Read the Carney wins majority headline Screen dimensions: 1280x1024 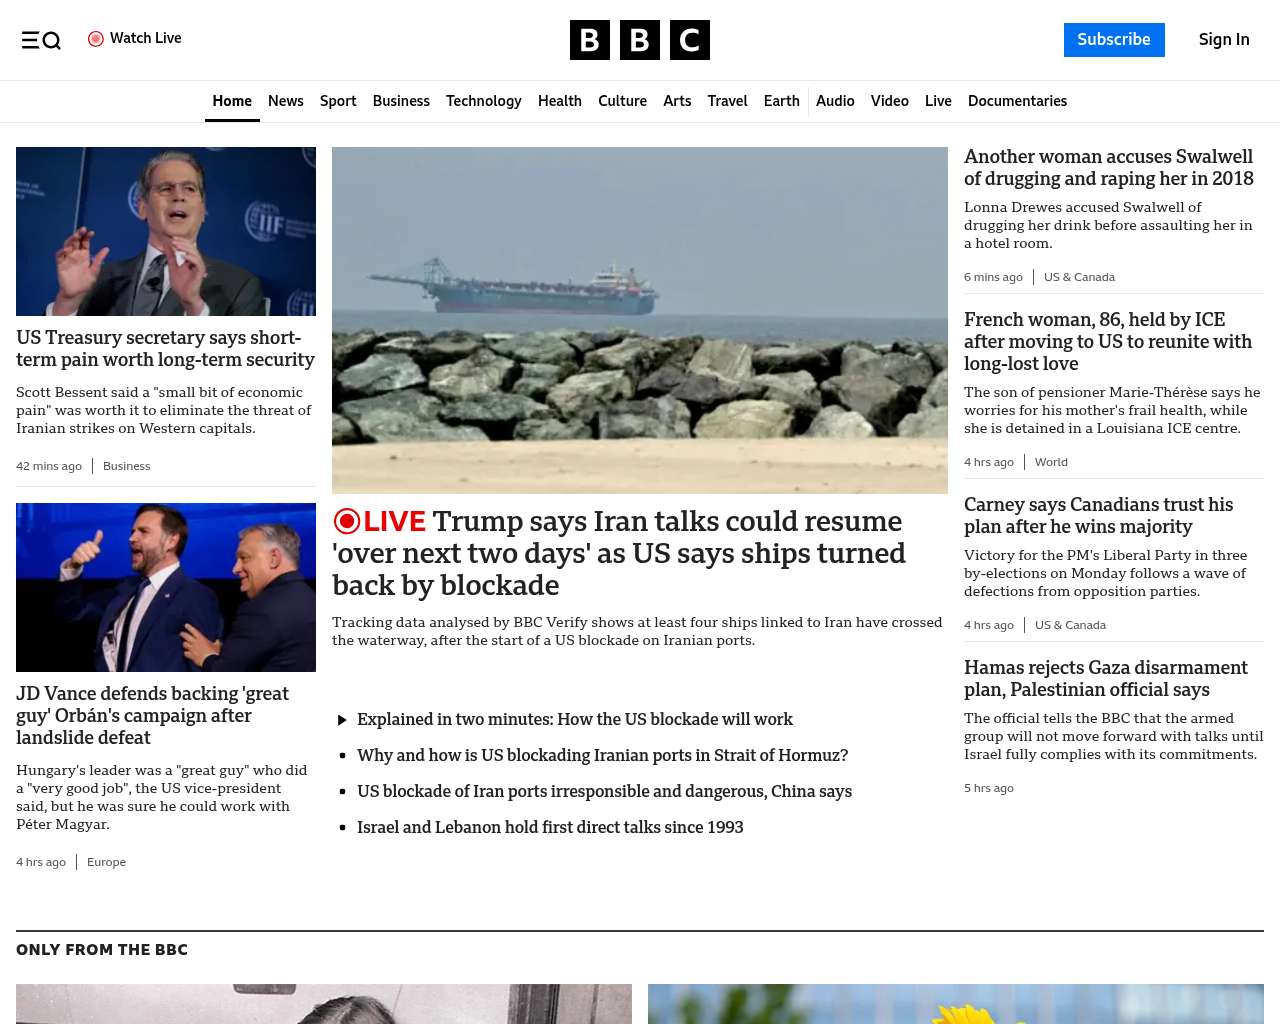pyautogui.click(x=1098, y=515)
